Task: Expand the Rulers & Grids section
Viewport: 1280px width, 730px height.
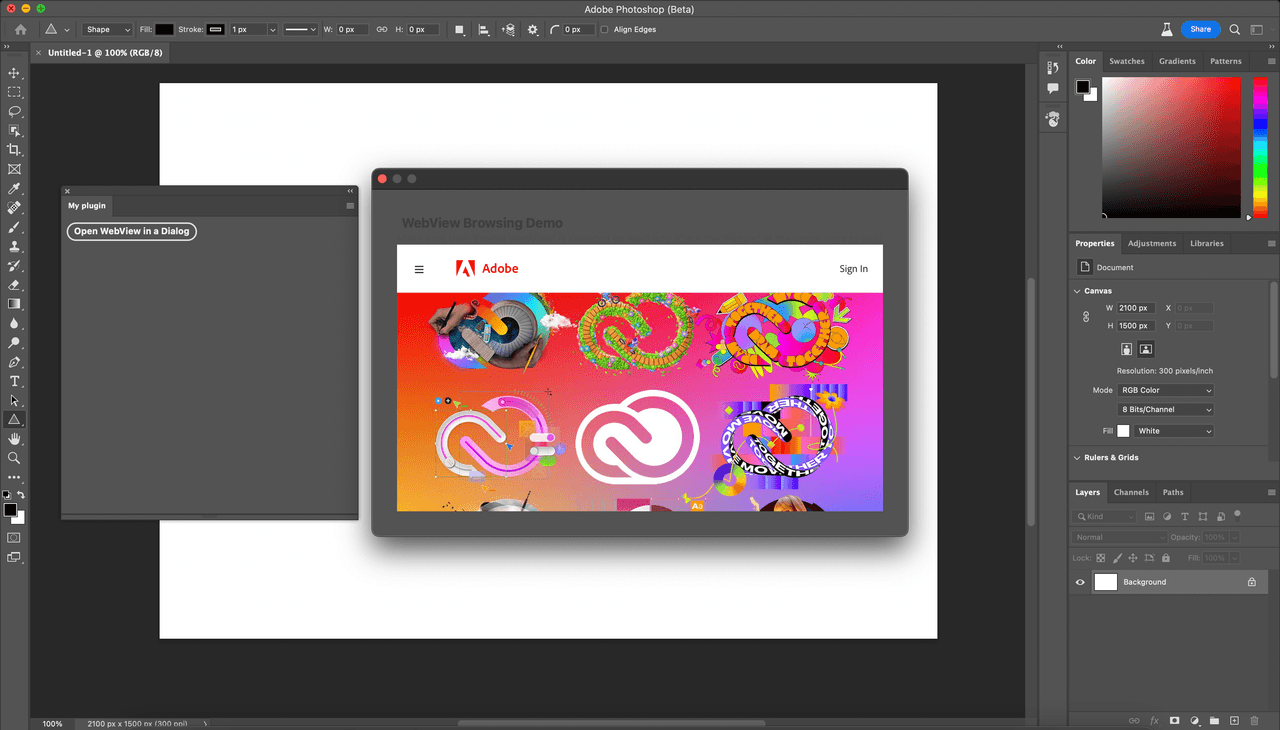Action: pyautogui.click(x=1077, y=457)
